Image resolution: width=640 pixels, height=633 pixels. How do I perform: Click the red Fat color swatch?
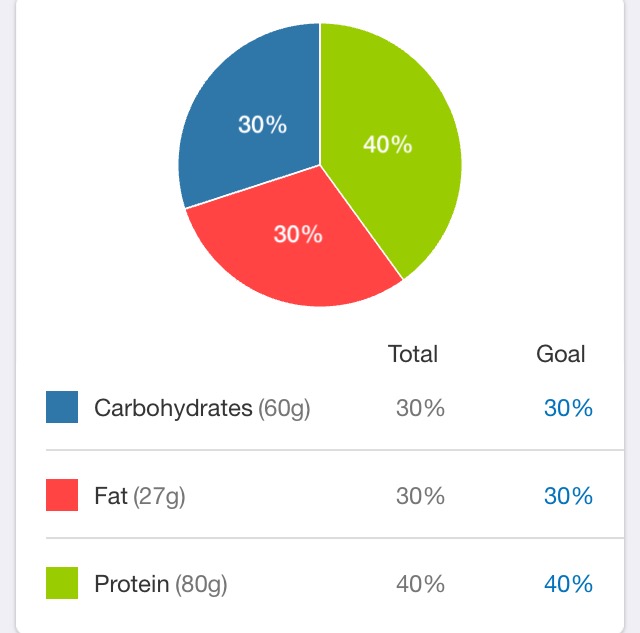point(62,495)
